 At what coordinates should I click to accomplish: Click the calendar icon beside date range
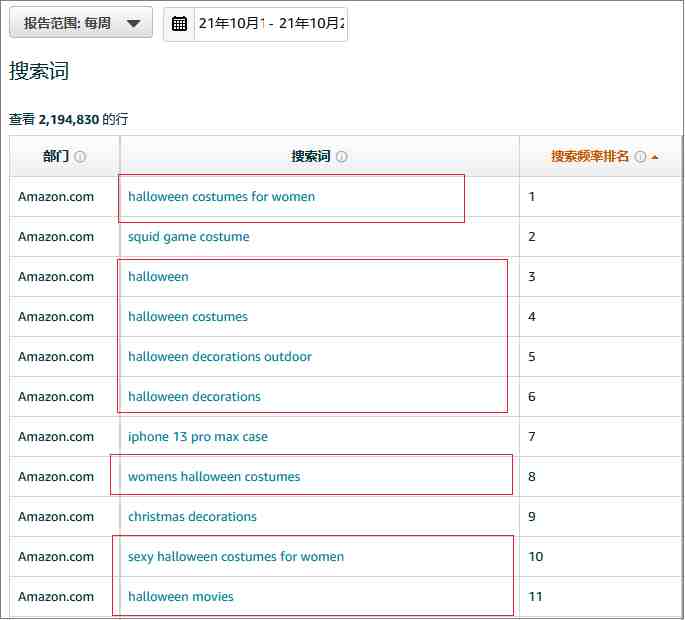pyautogui.click(x=179, y=24)
